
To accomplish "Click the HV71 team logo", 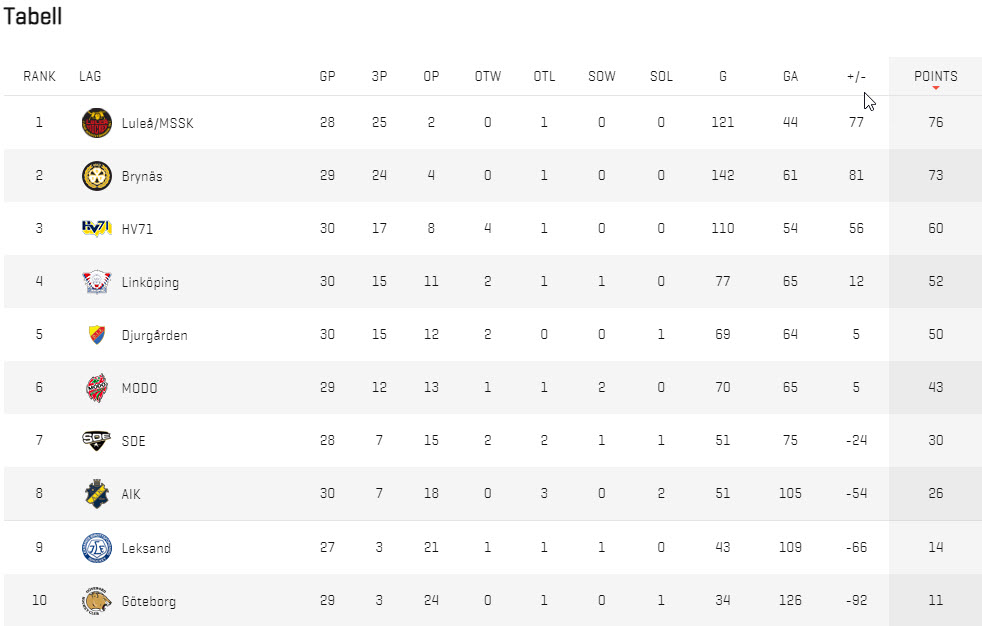I will 96,228.
